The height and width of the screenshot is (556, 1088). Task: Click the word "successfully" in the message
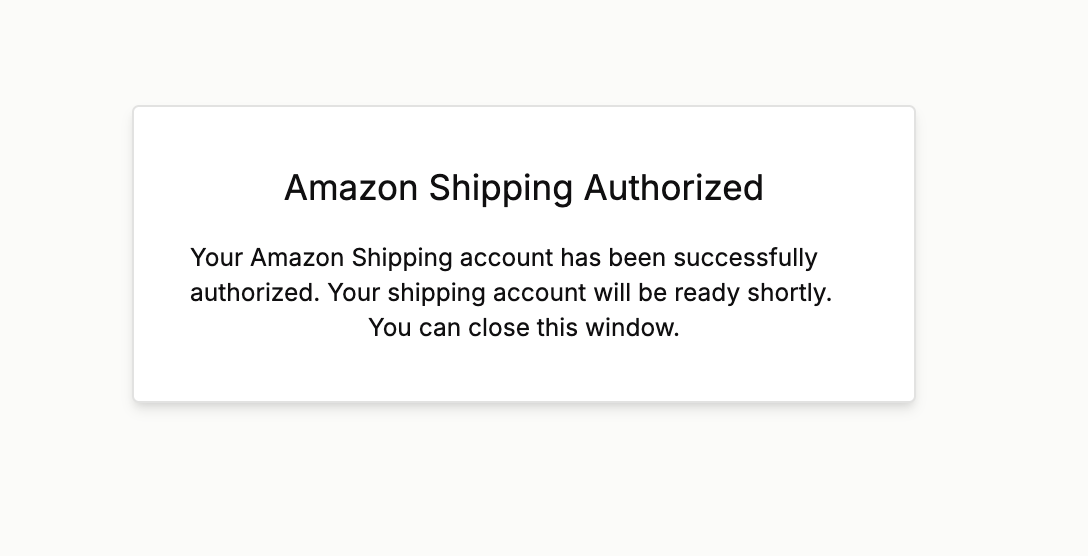(x=745, y=258)
